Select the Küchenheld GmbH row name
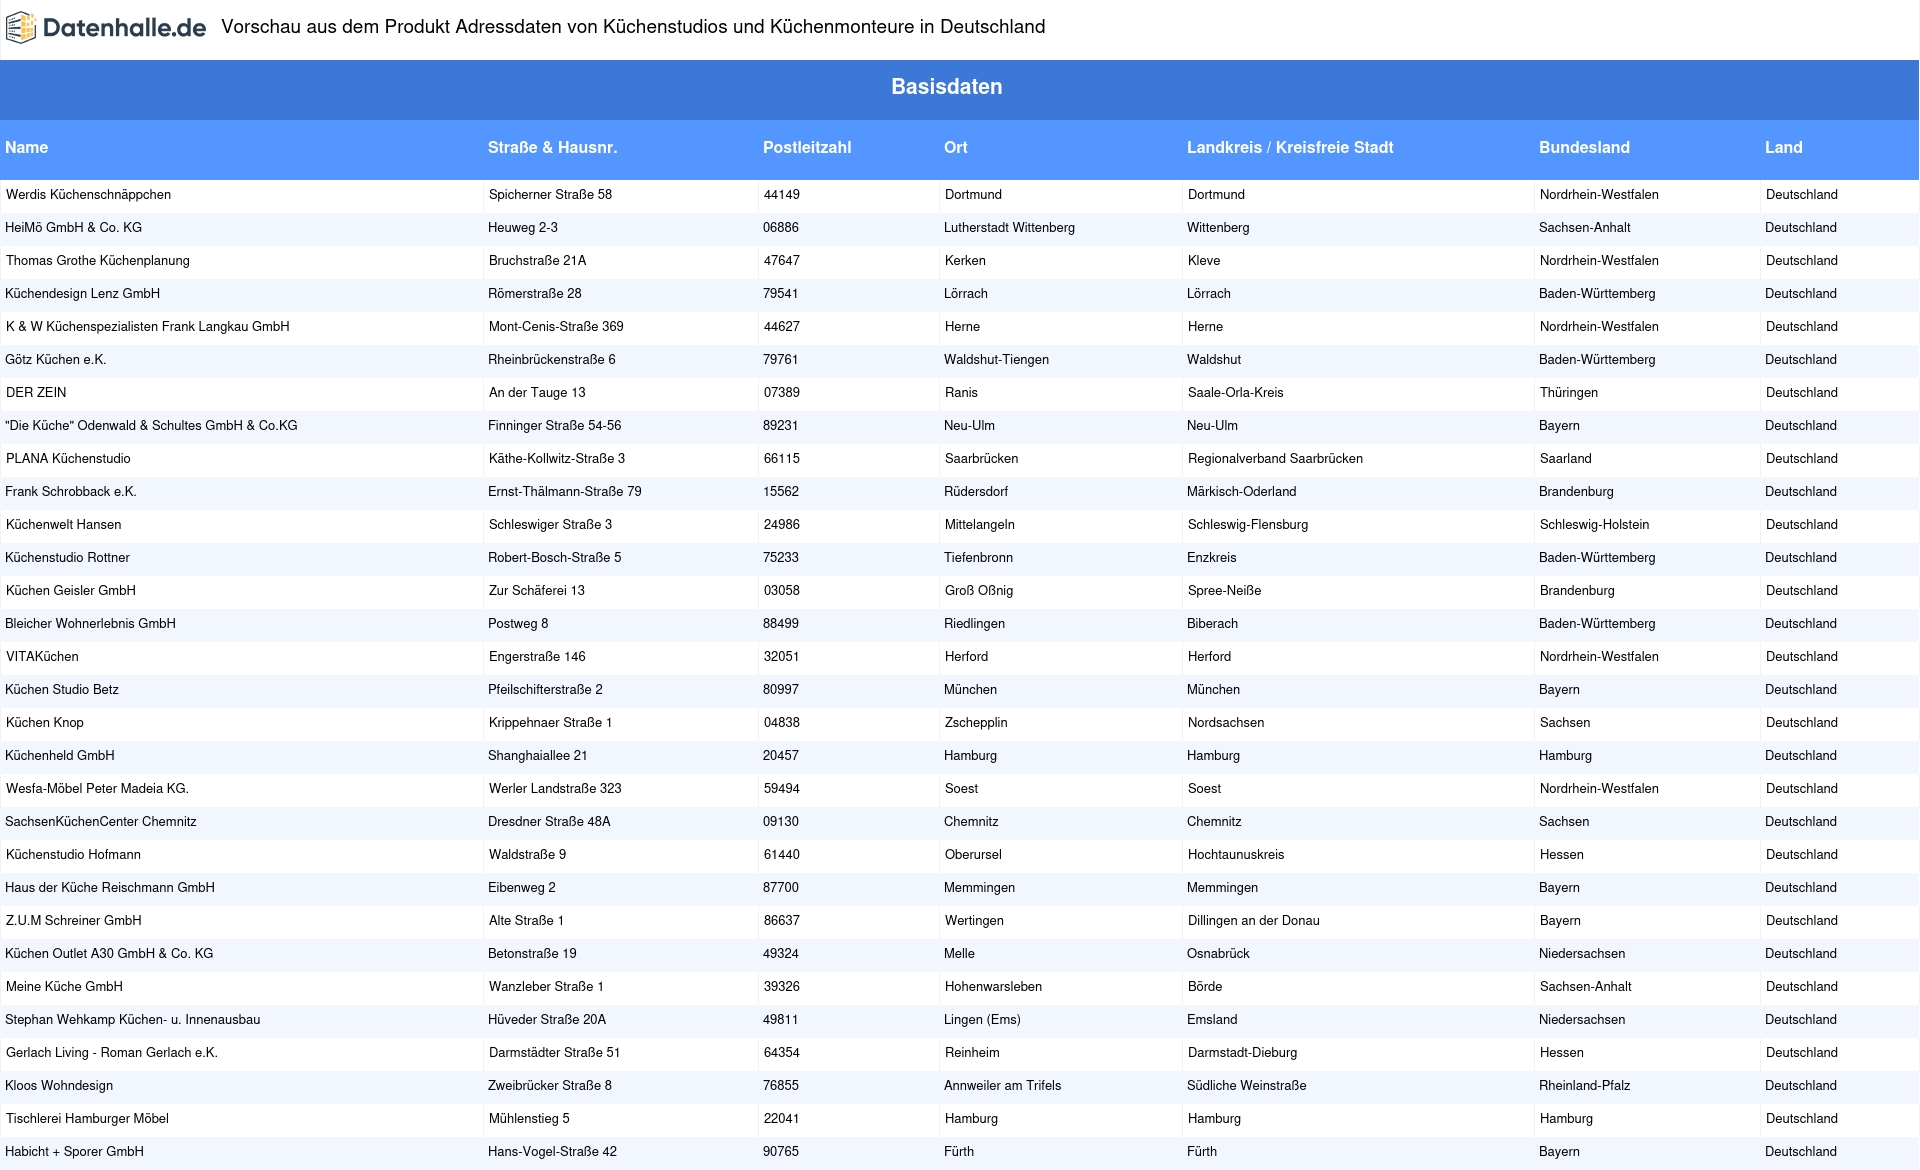 pos(60,756)
